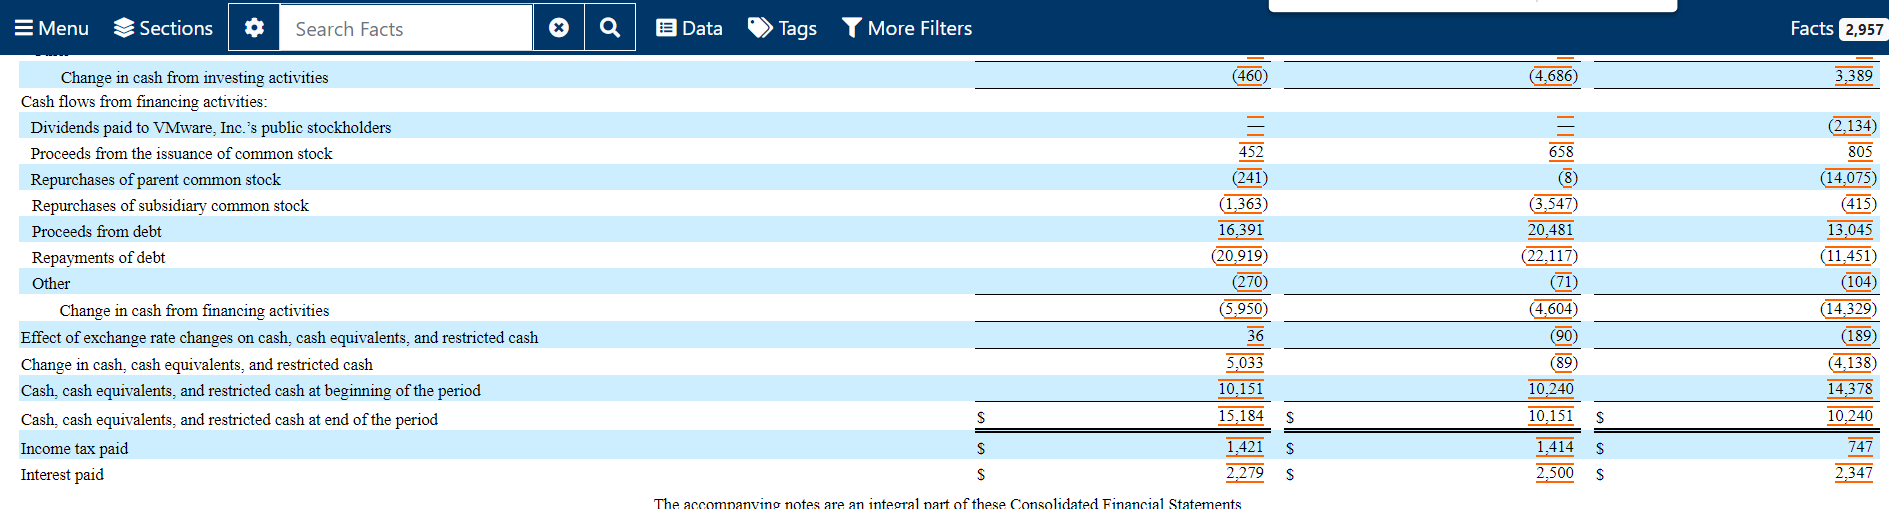Image resolution: width=1889 pixels, height=509 pixels.
Task: Select change in cash value 5,033
Action: pos(1244,362)
